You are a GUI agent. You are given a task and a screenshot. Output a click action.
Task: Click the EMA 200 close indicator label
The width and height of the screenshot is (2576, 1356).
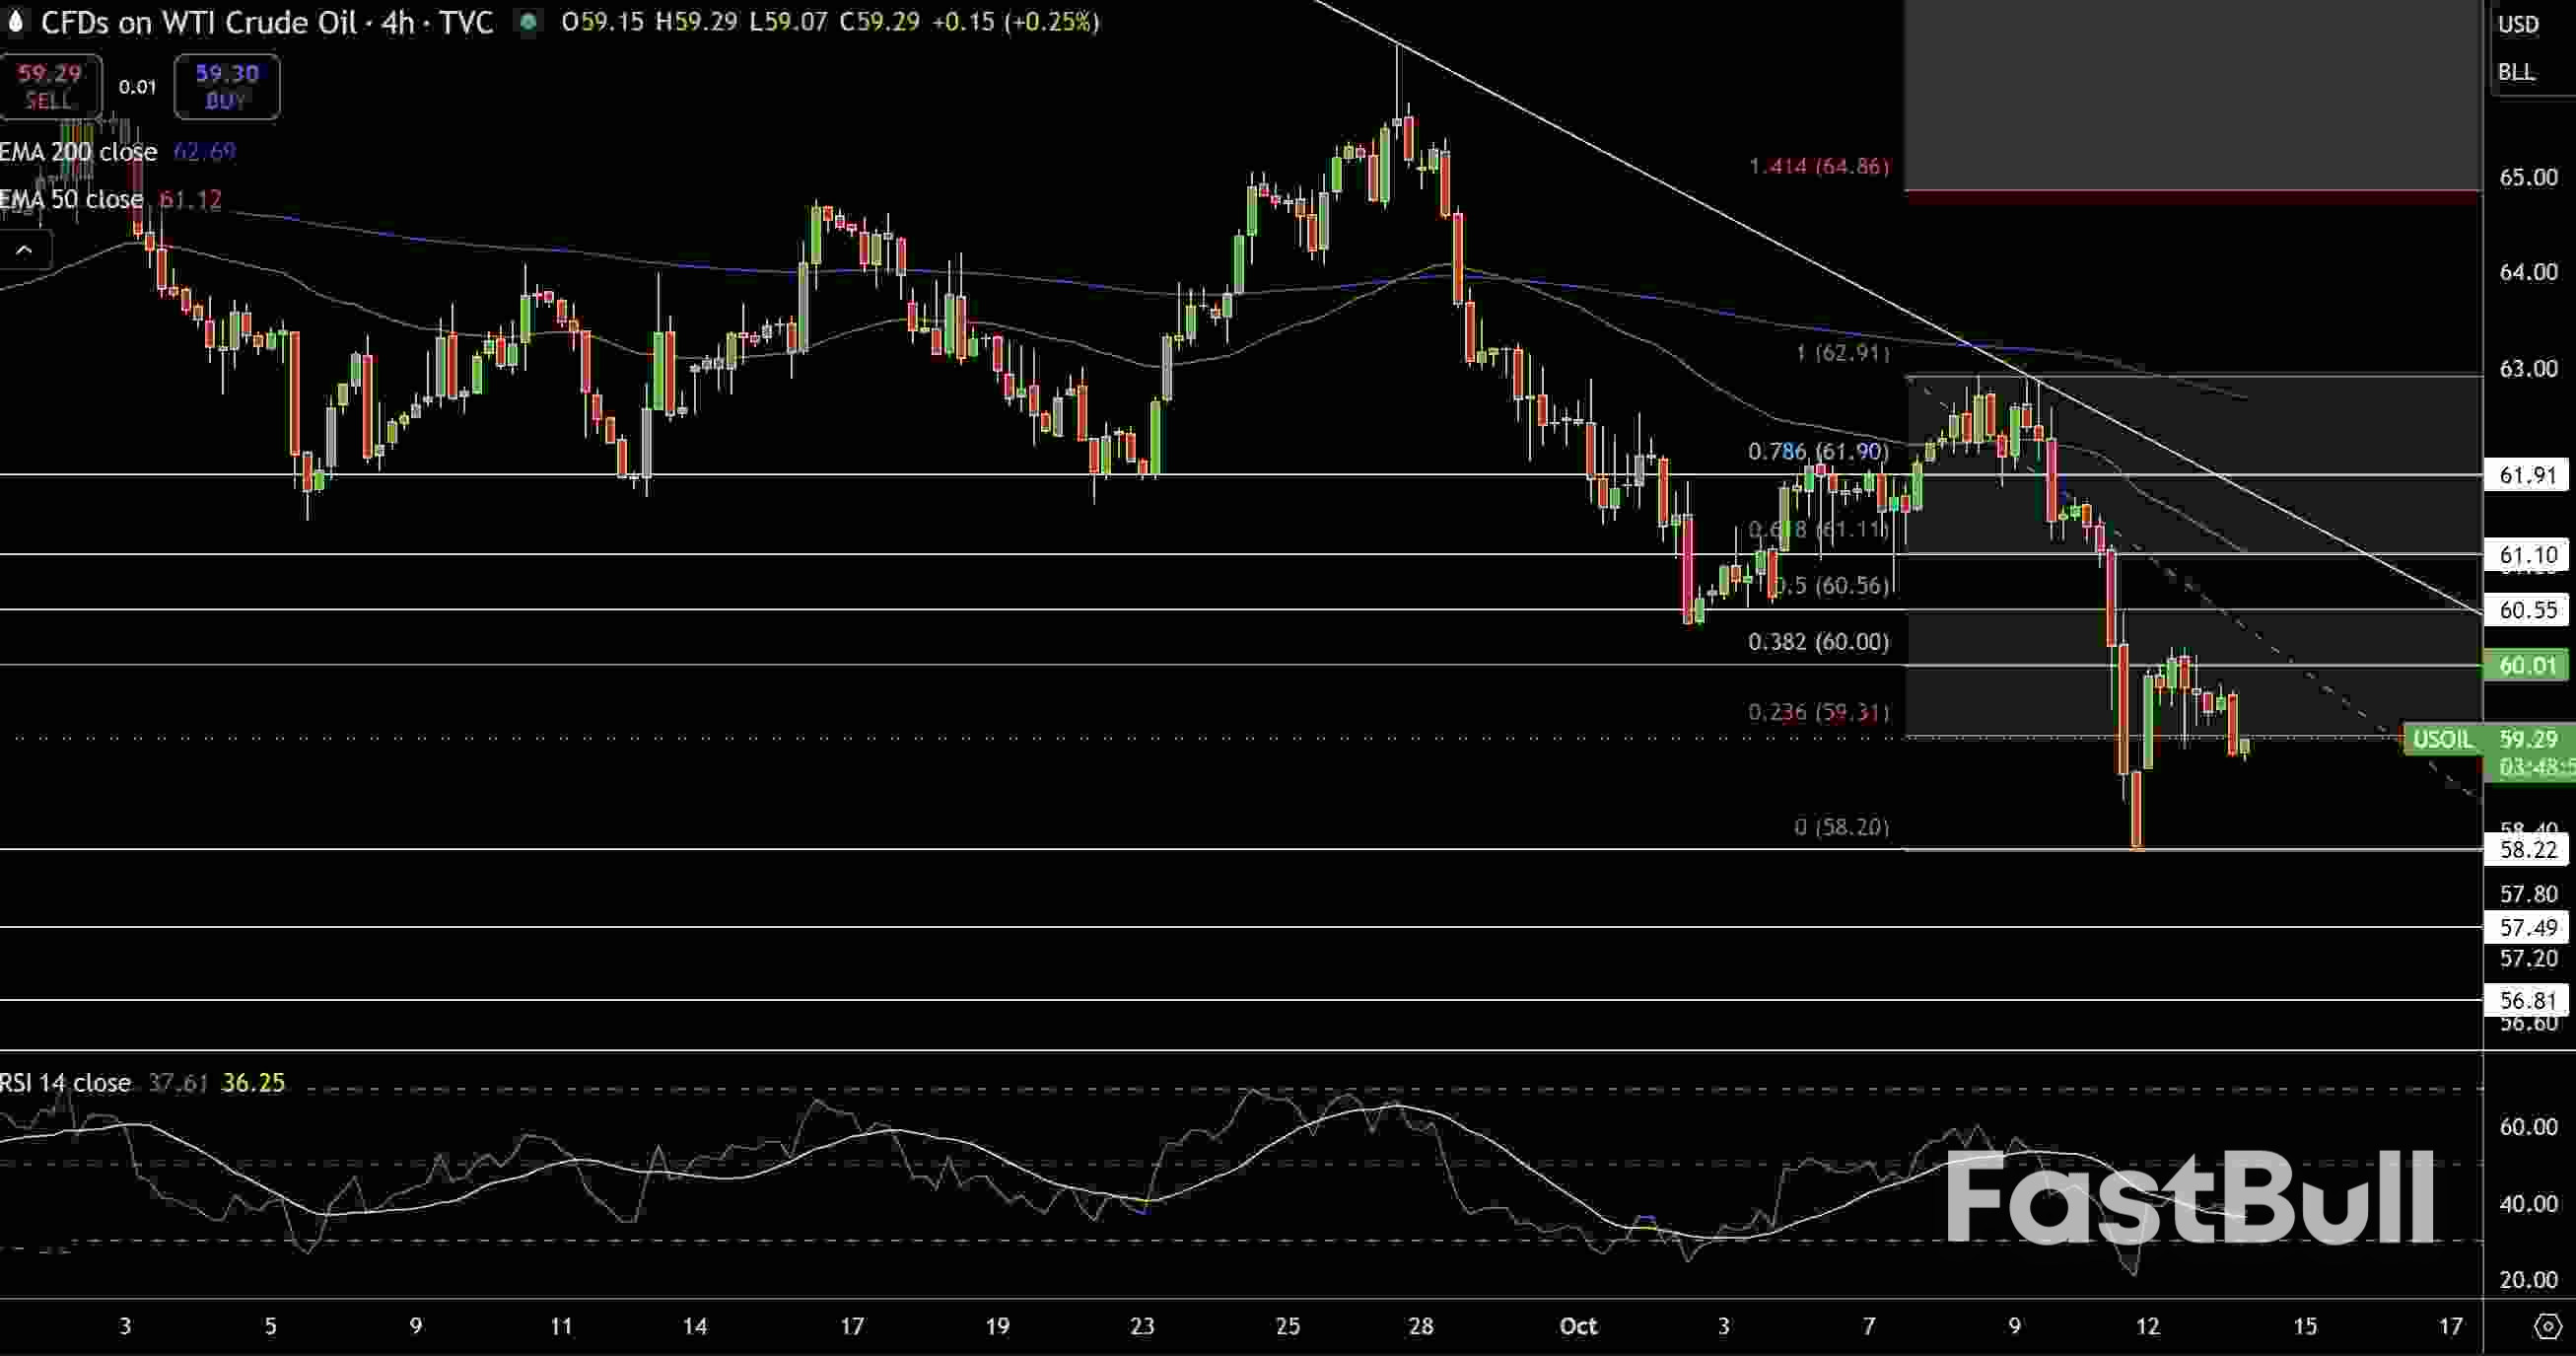(78, 152)
